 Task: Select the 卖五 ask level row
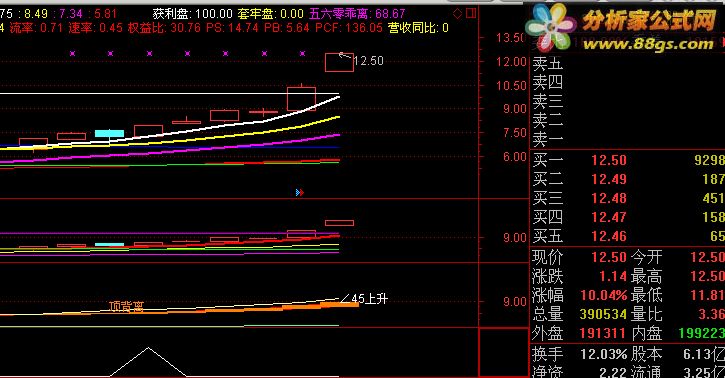pos(627,63)
